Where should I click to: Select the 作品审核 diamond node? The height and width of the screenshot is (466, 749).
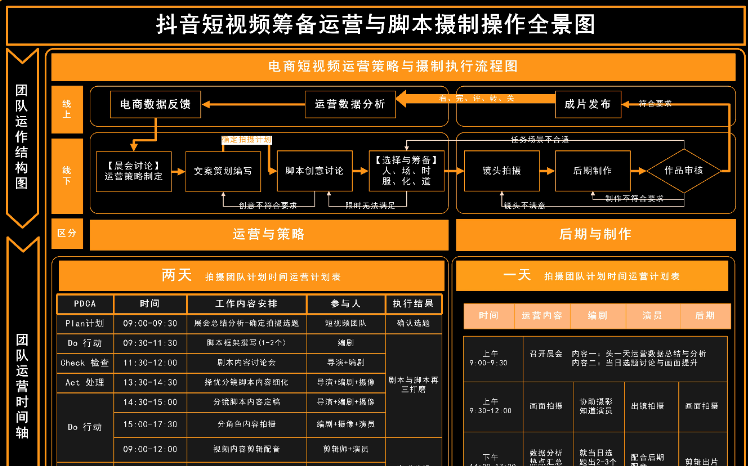pos(684,171)
